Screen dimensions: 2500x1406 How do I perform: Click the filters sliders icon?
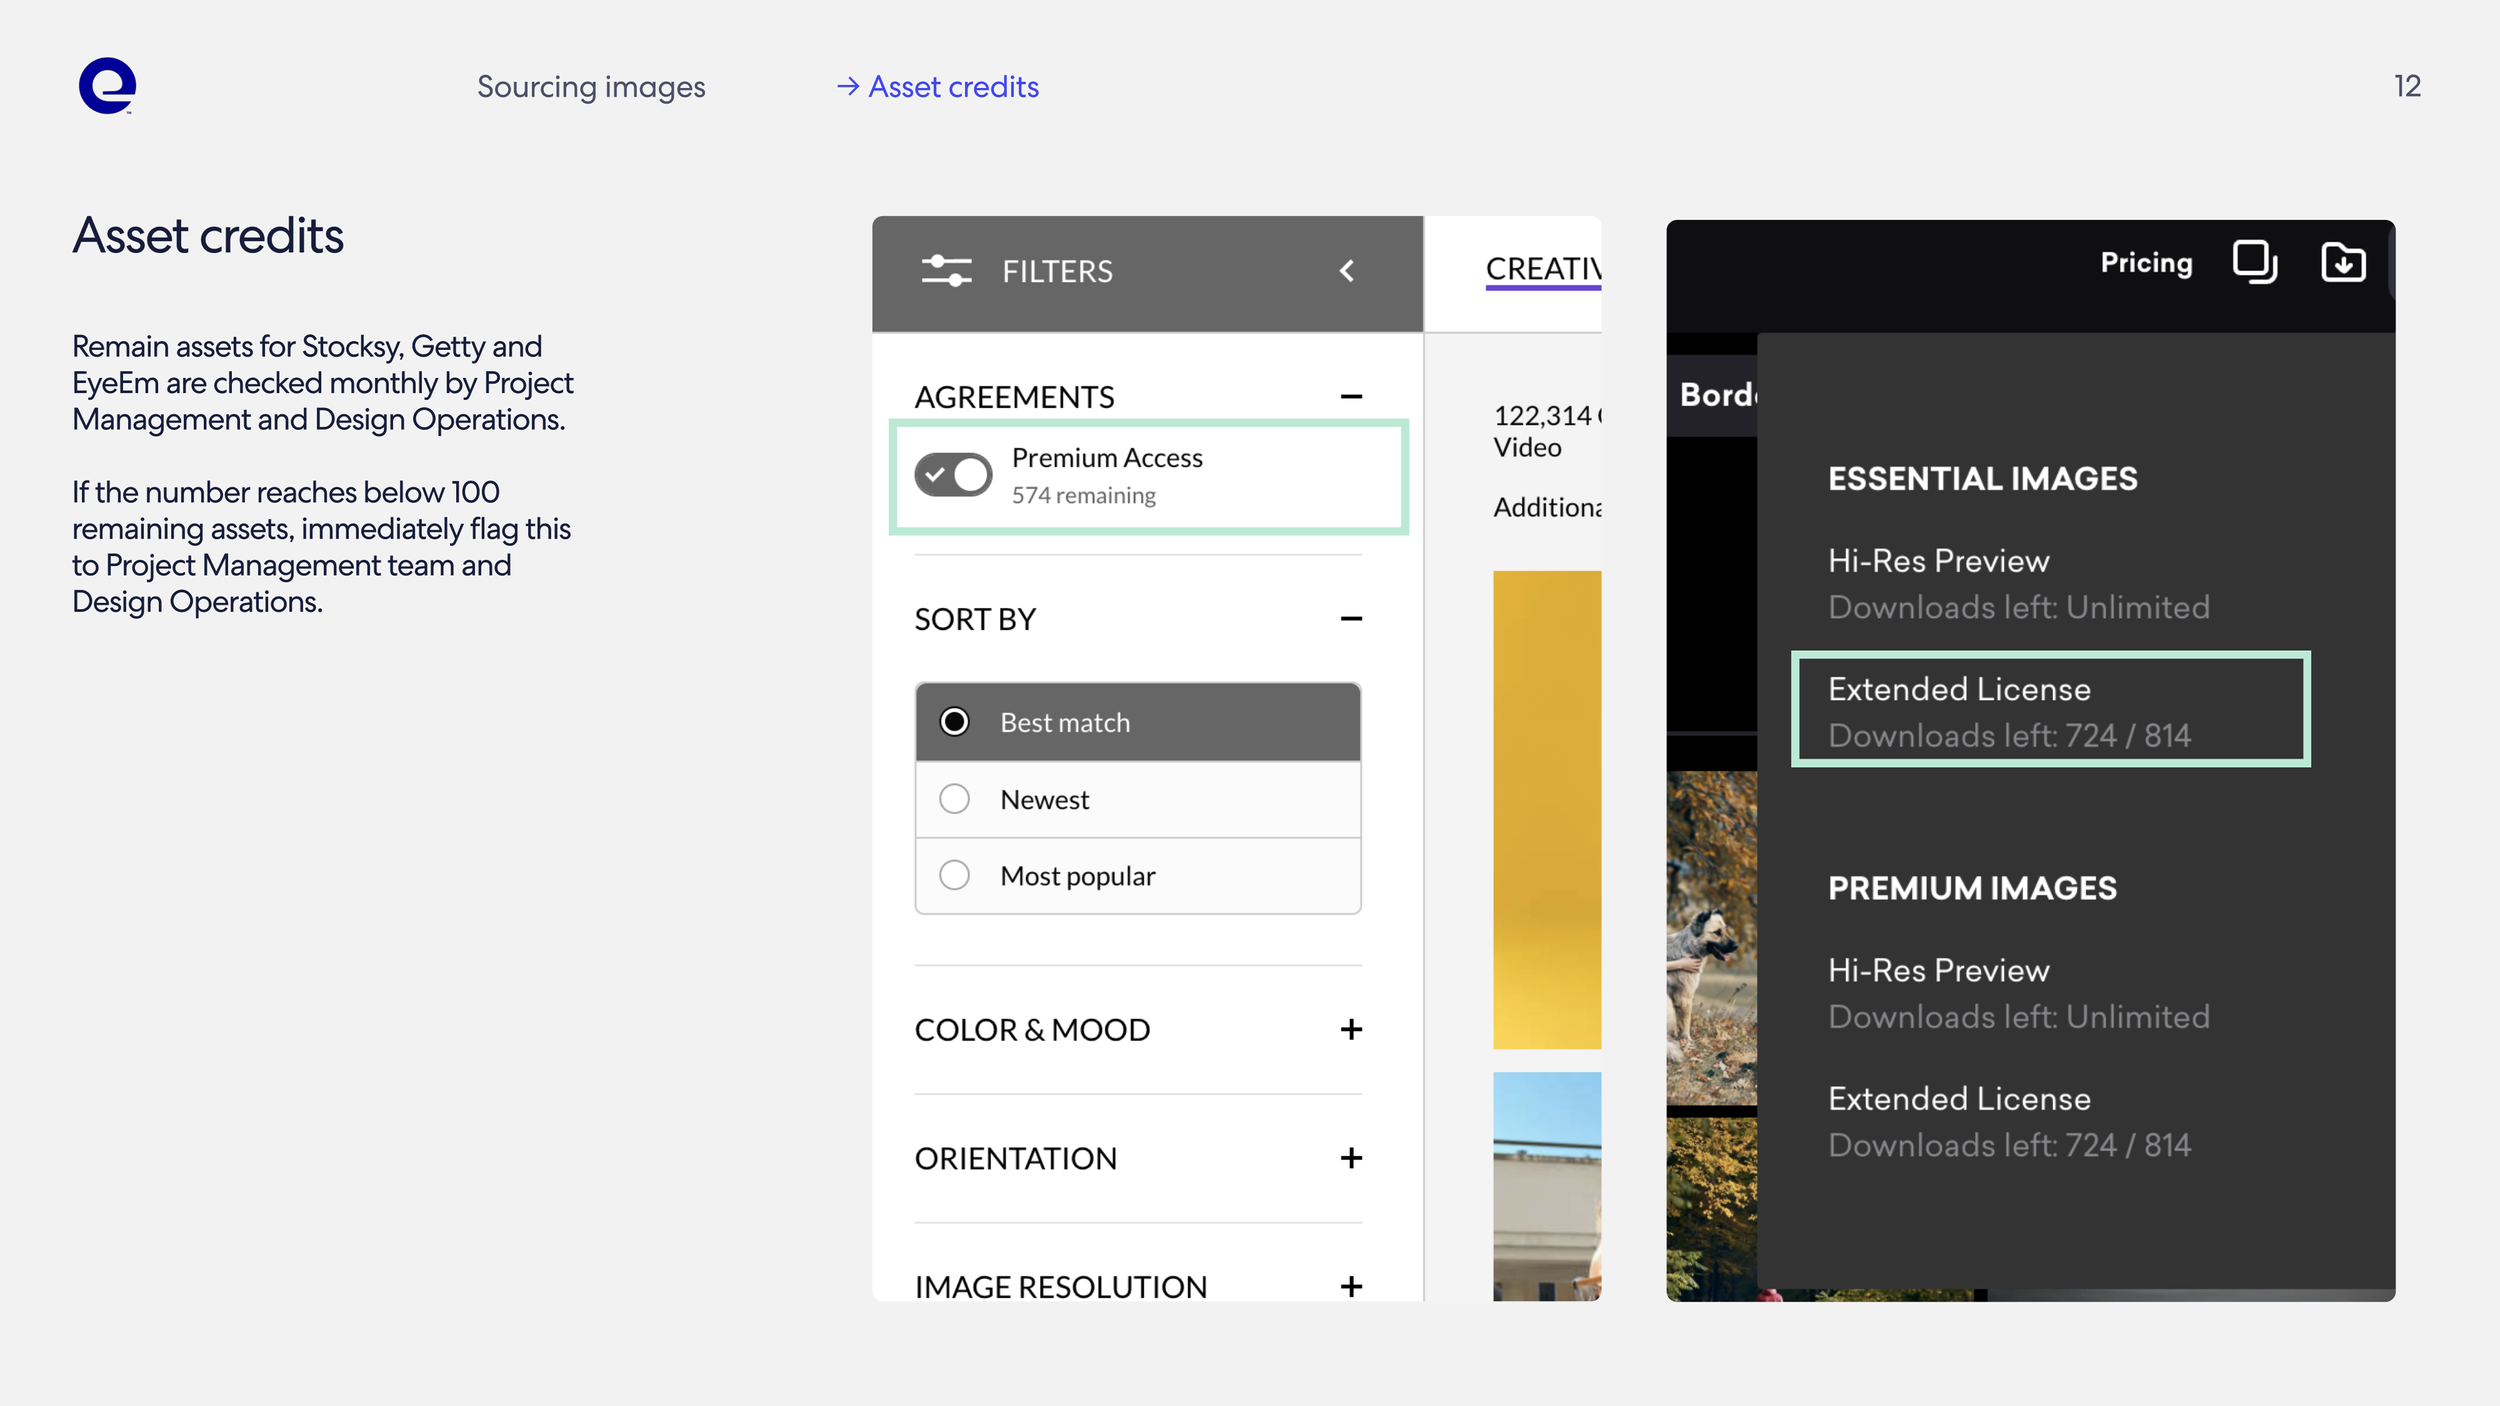tap(946, 271)
